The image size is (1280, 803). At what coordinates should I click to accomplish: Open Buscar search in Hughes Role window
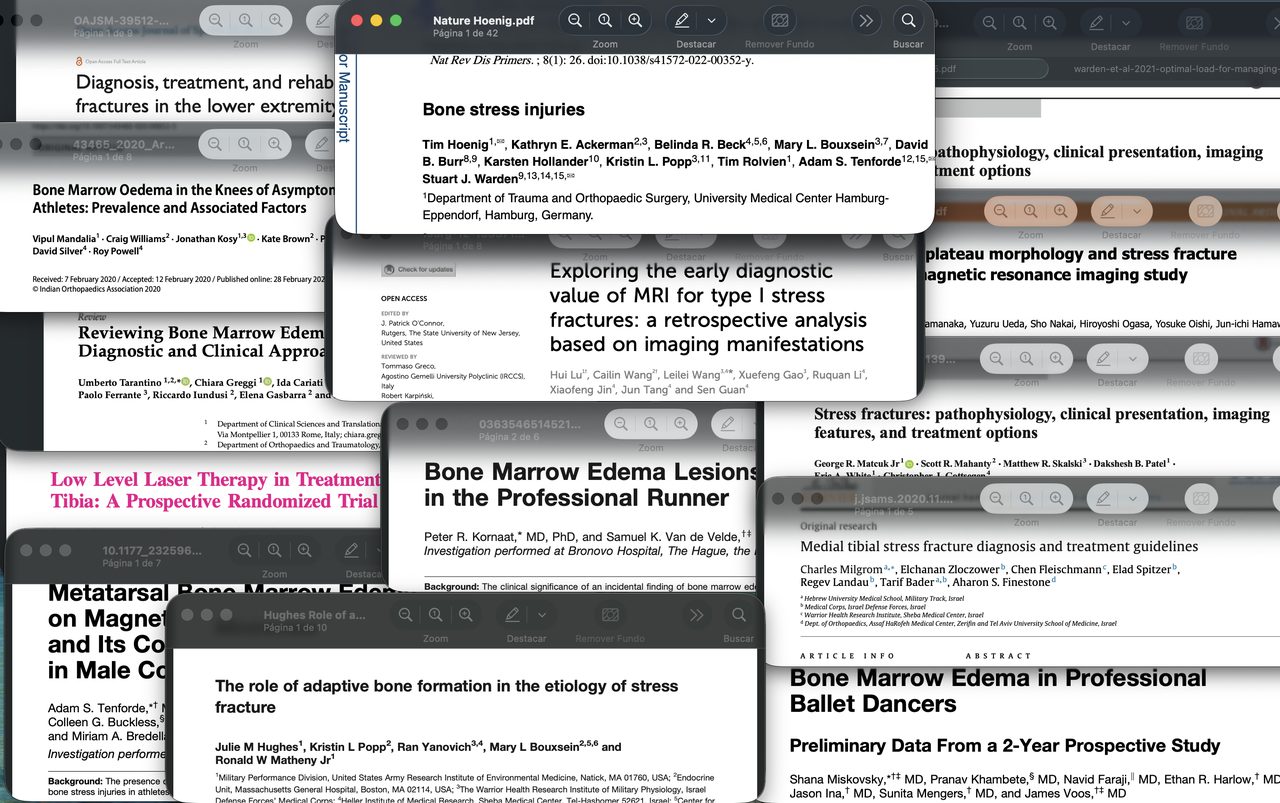point(739,615)
